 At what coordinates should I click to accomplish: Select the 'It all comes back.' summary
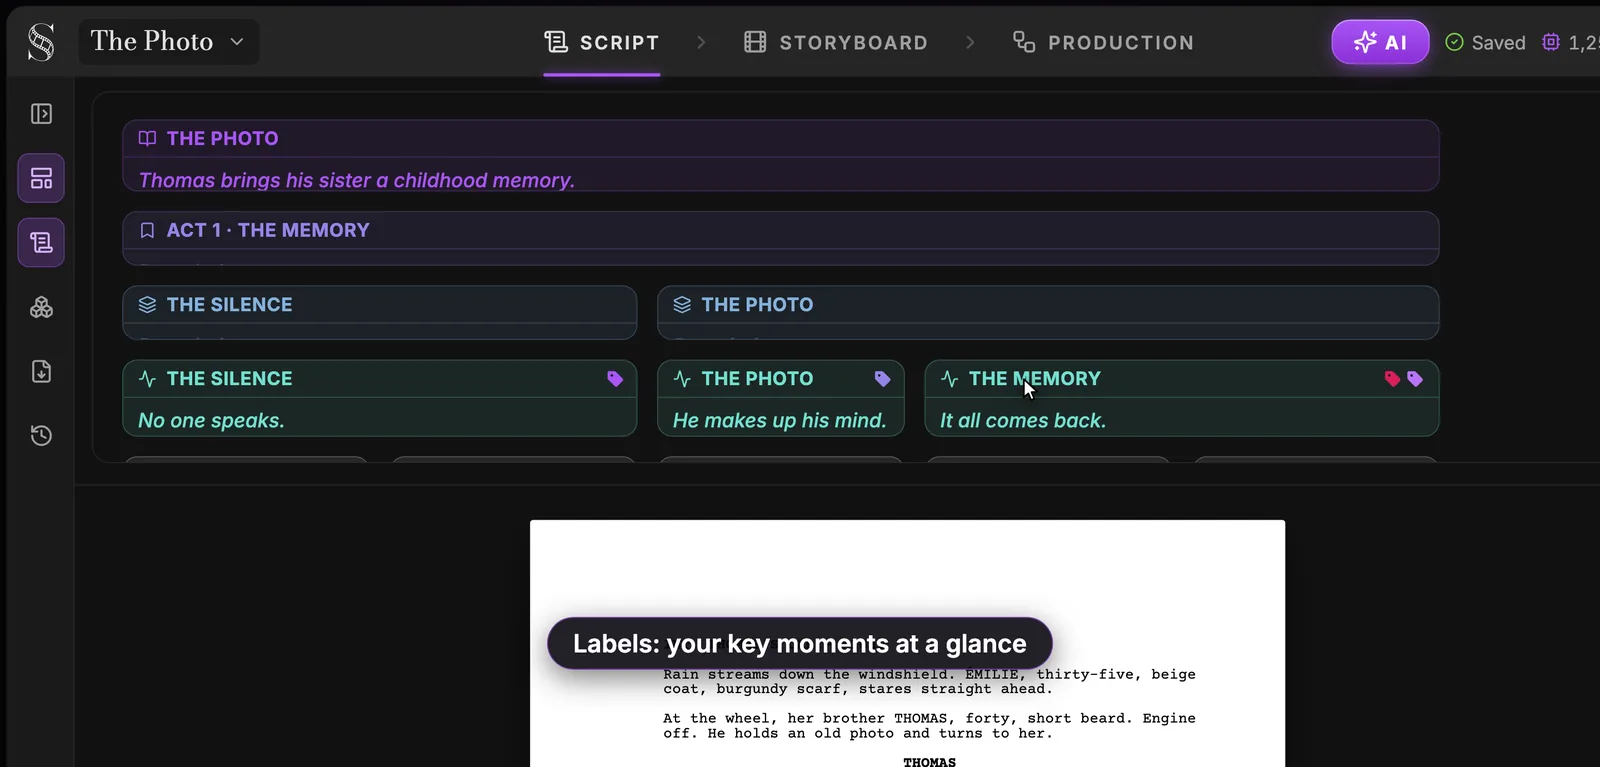point(1022,421)
